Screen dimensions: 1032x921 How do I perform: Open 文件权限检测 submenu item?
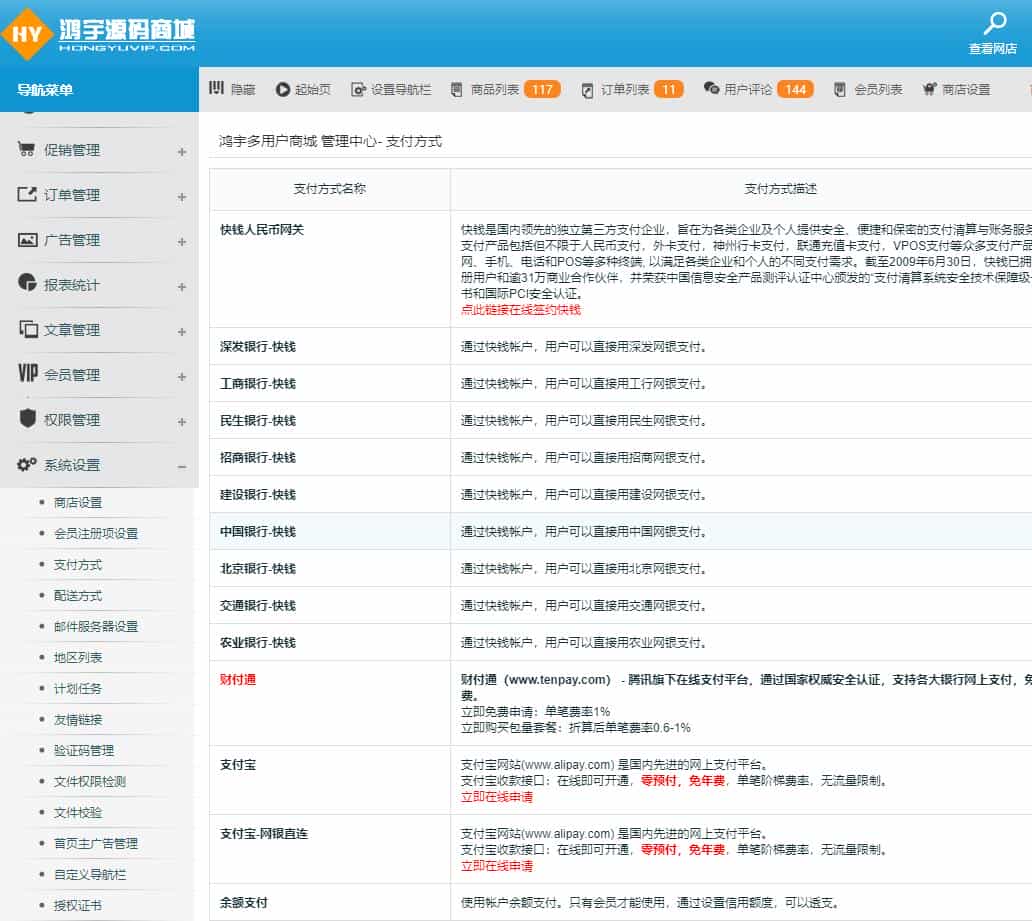90,781
